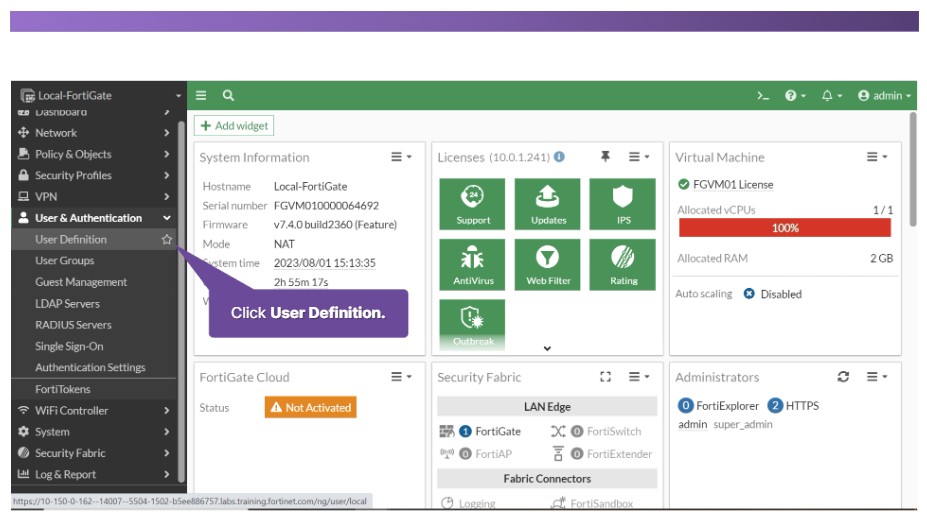Expand the Security Fabric widget fullscreen
Viewport: 927px width, 528px height.
coord(605,377)
